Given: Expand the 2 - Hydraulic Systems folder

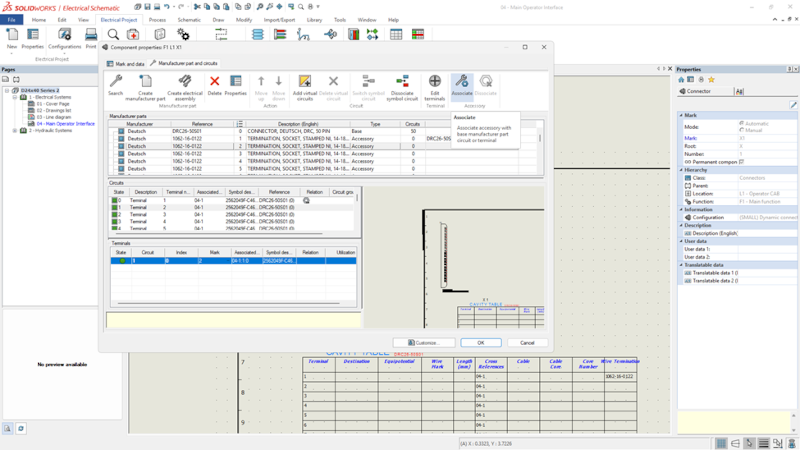Looking at the screenshot, I should pyautogui.click(x=15, y=131).
